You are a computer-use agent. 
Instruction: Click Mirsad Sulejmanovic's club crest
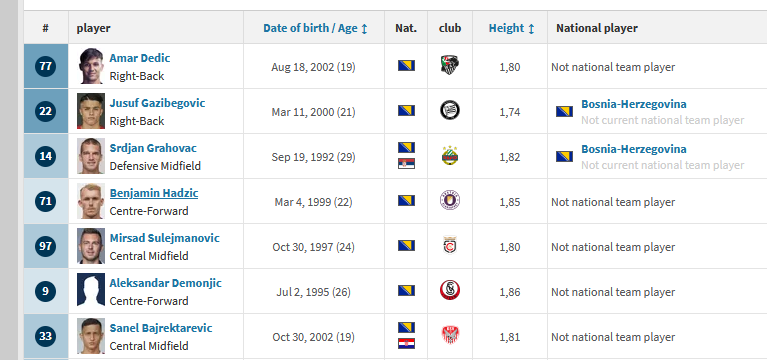450,246
